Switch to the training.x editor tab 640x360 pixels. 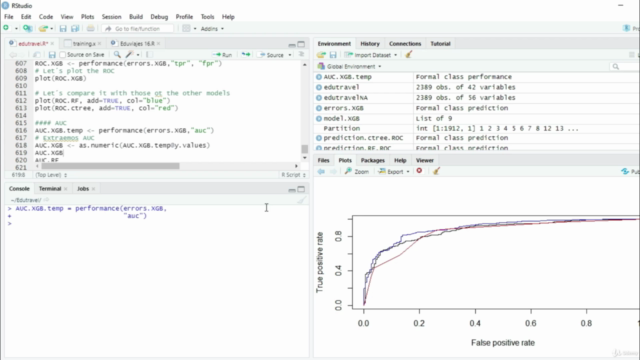[x=84, y=44]
